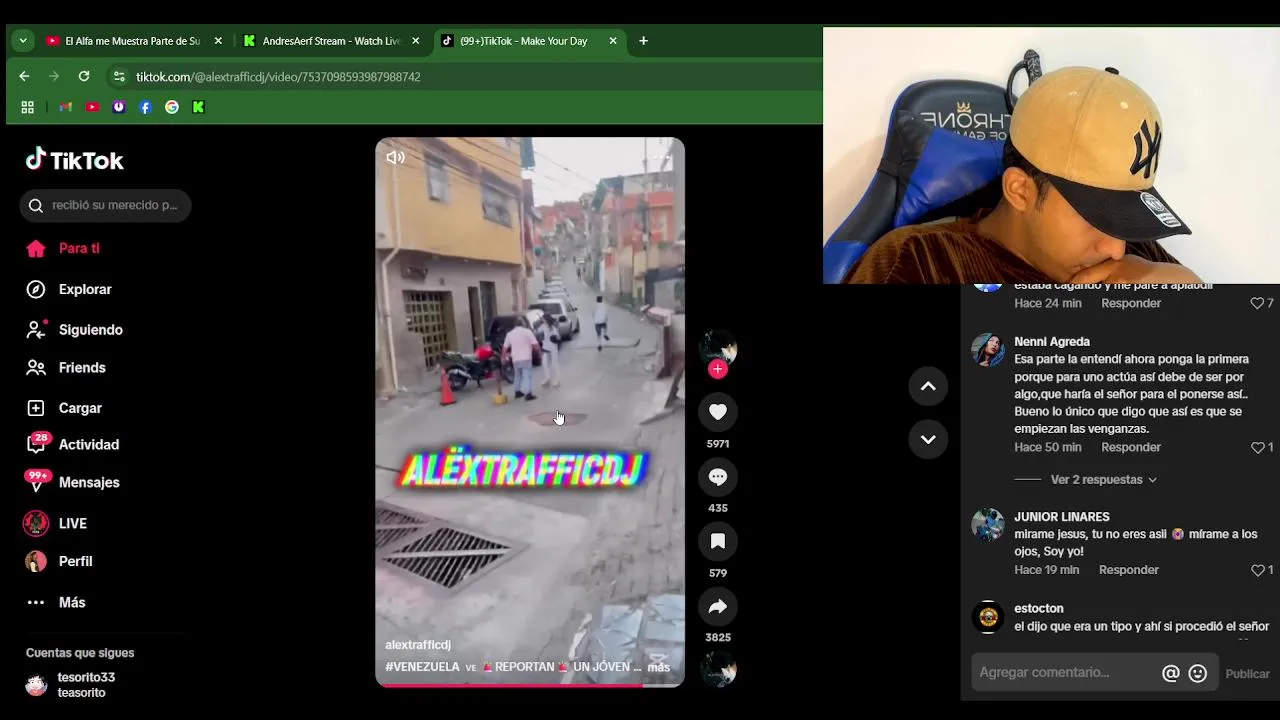Go to previous video with up chevron
This screenshot has height=720, width=1280.
928,386
